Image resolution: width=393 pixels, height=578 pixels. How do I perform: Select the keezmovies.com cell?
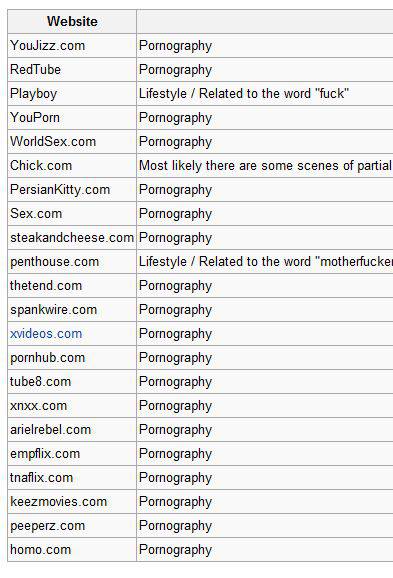(x=72, y=502)
